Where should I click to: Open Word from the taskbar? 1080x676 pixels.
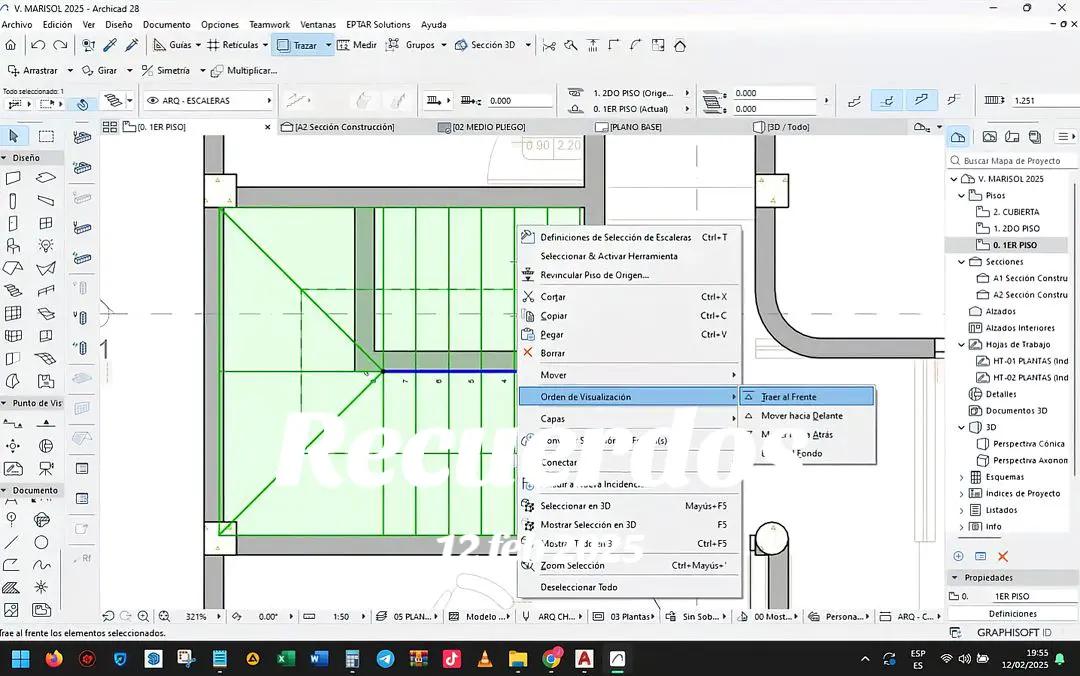pyautogui.click(x=318, y=659)
